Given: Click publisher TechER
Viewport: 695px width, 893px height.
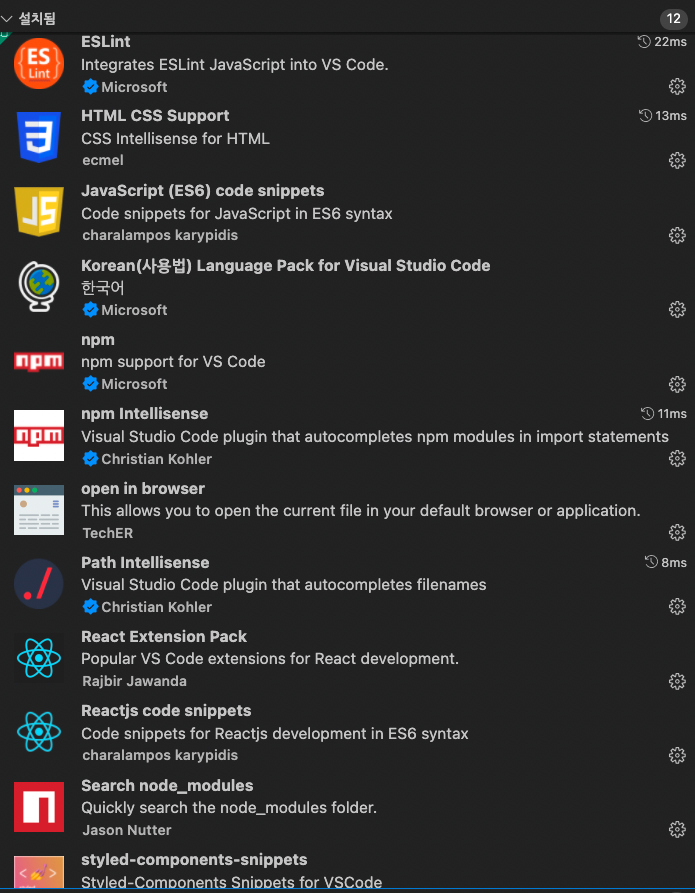Looking at the screenshot, I should (108, 533).
